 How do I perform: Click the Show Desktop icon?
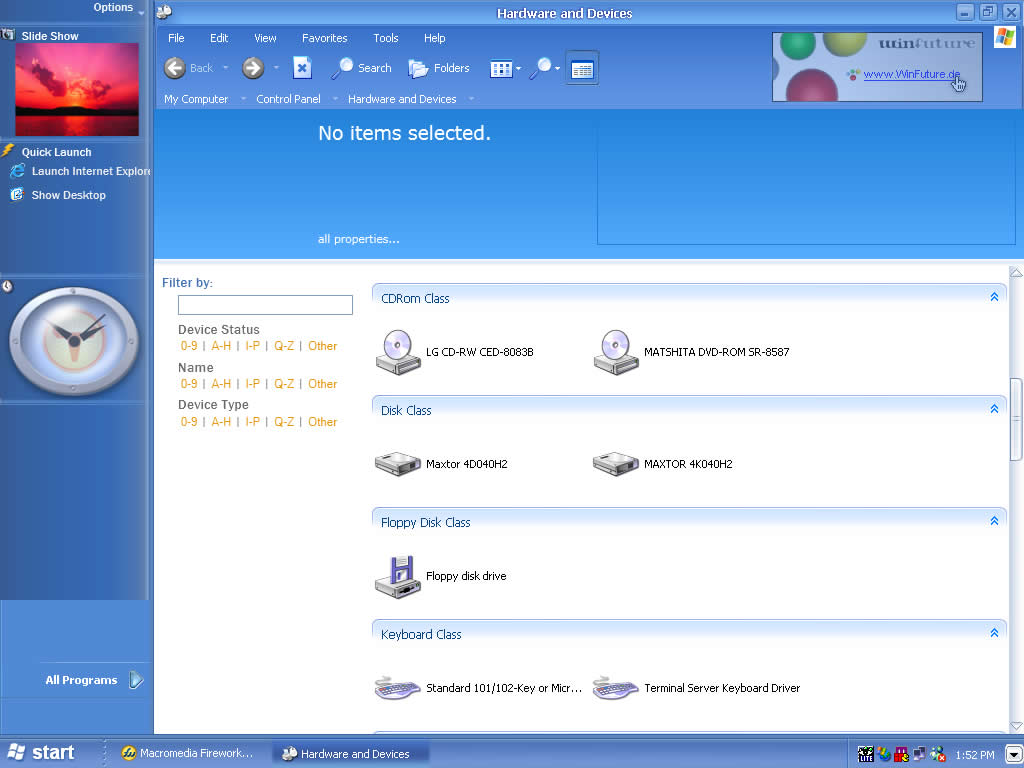18,195
